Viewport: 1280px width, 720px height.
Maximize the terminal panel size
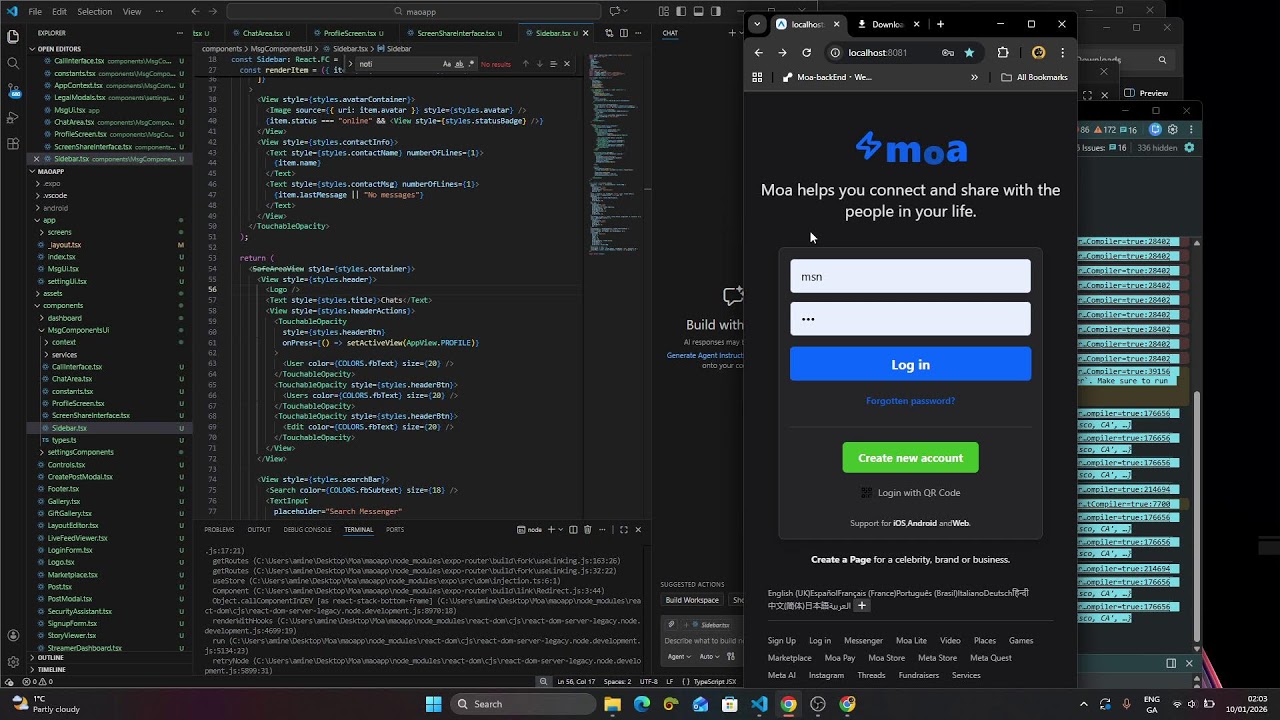point(623,529)
